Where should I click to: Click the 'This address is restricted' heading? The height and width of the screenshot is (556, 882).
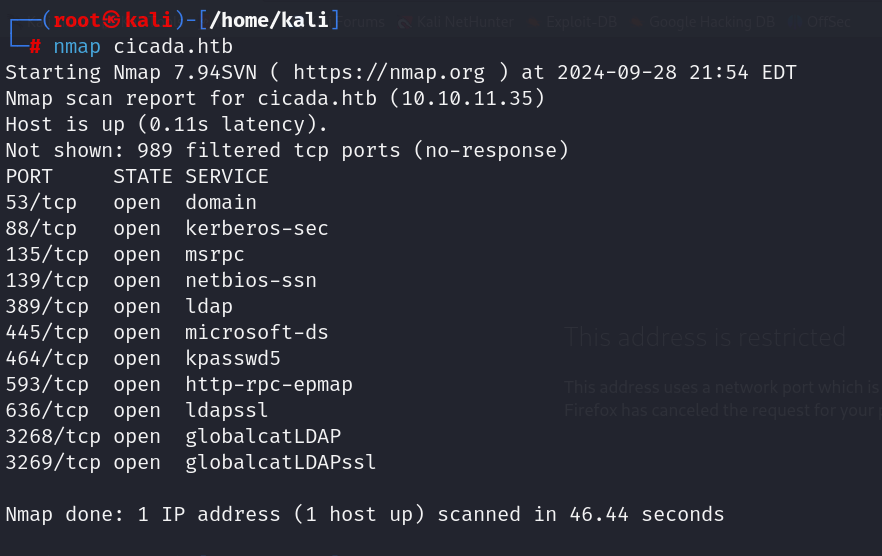point(705,338)
